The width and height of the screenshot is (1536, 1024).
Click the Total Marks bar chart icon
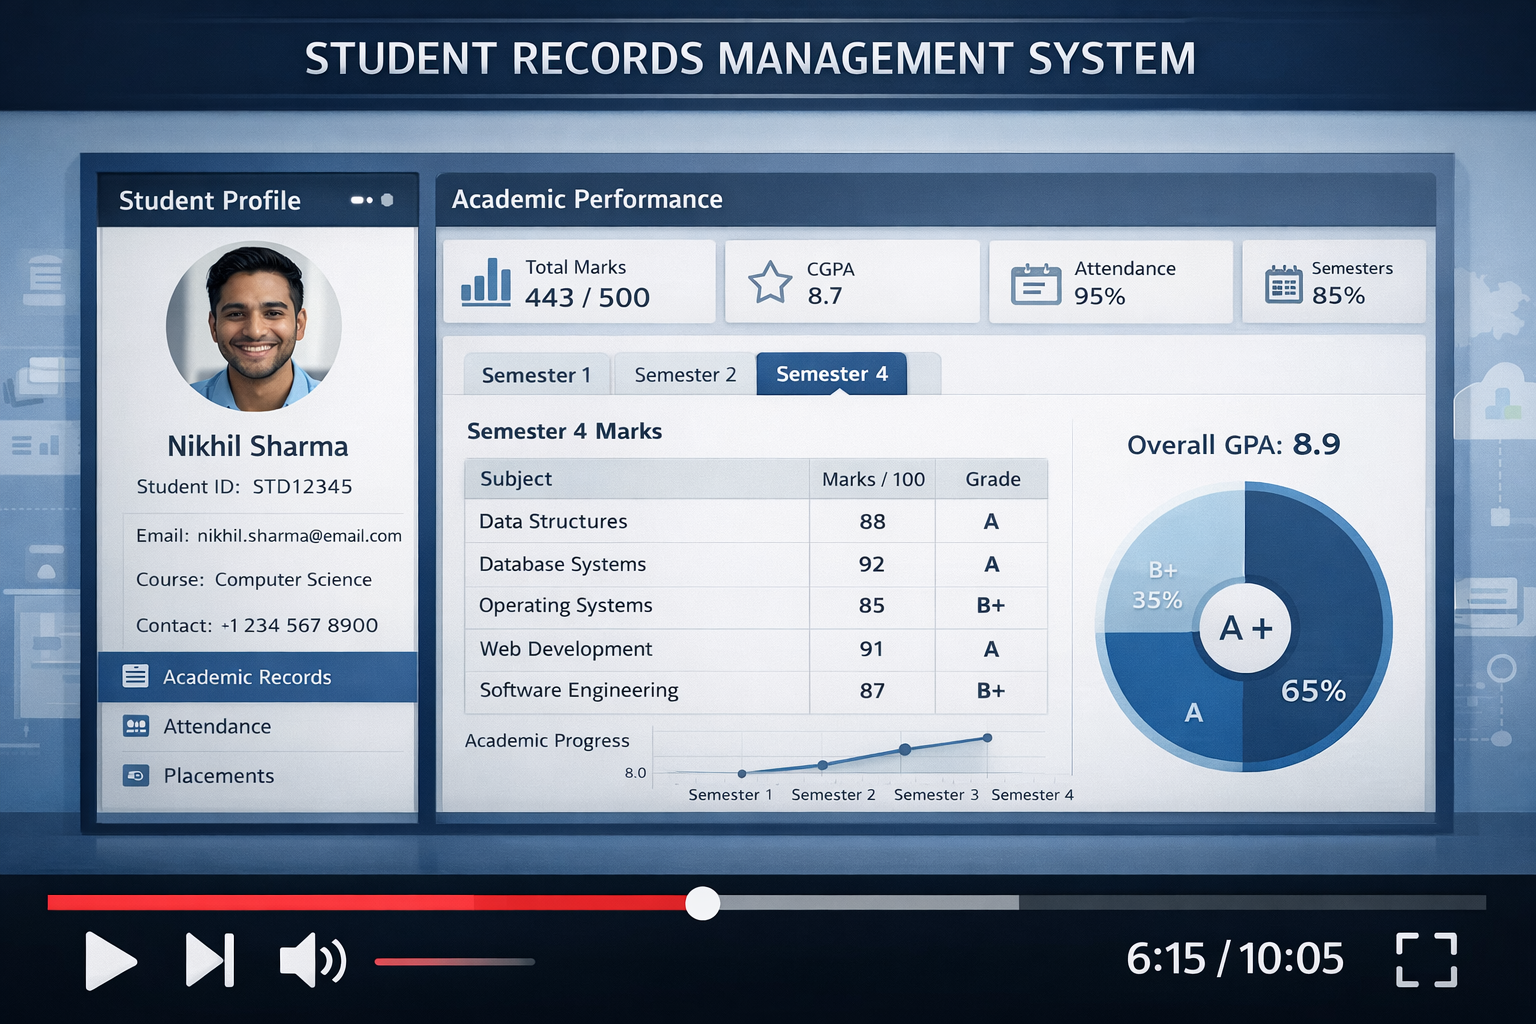click(x=486, y=281)
